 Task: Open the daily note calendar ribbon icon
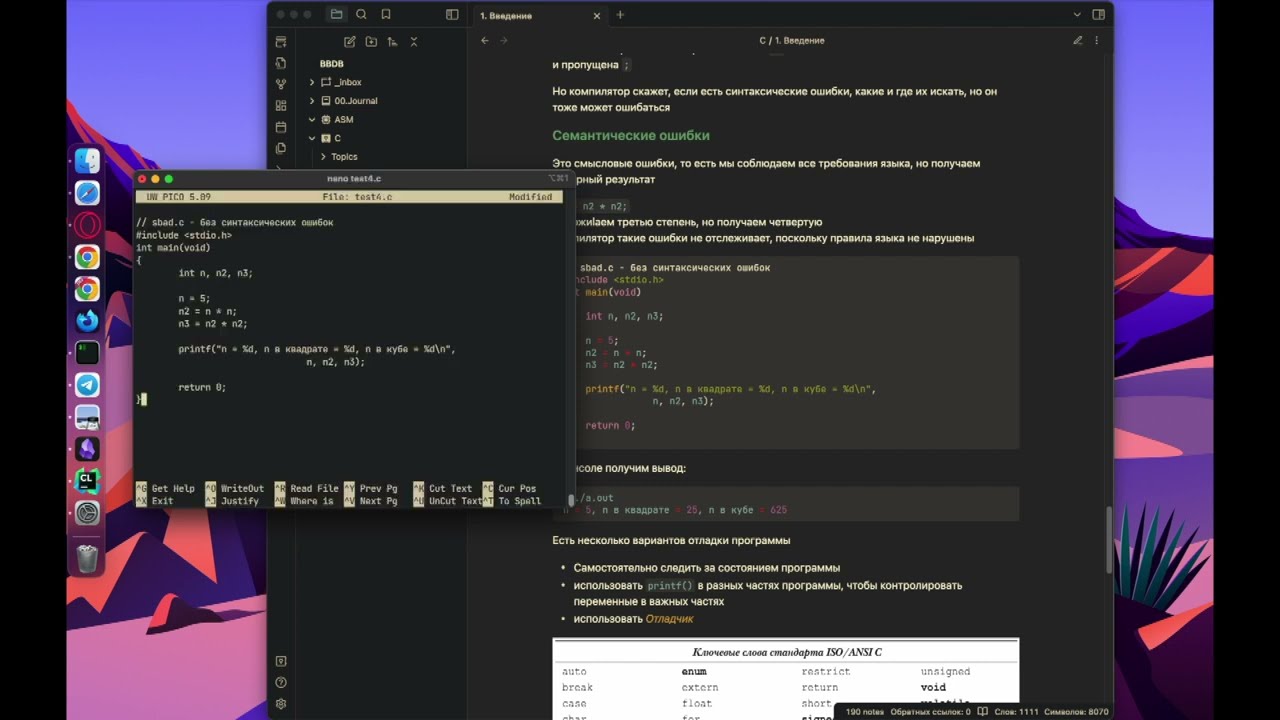point(281,128)
